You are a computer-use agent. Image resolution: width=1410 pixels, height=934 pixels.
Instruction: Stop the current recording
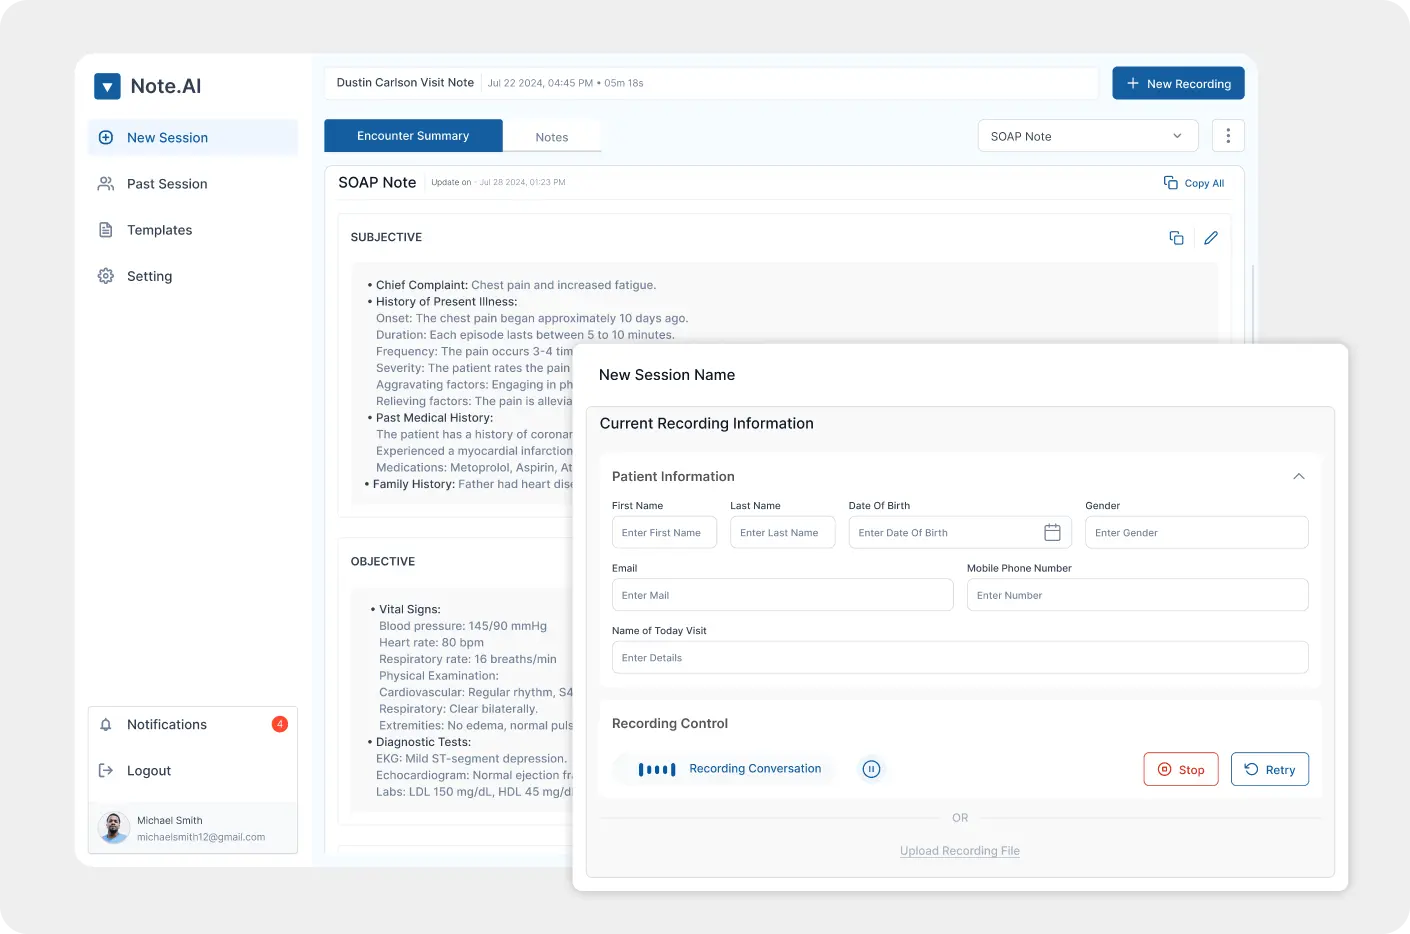pyautogui.click(x=1181, y=769)
